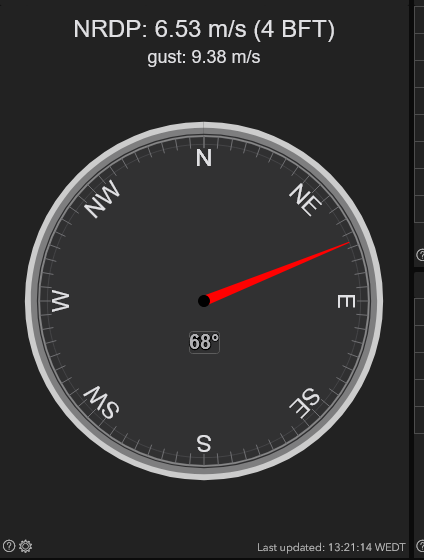Select the W label on the compass
Viewport: 424px width, 560px height.
(61, 301)
